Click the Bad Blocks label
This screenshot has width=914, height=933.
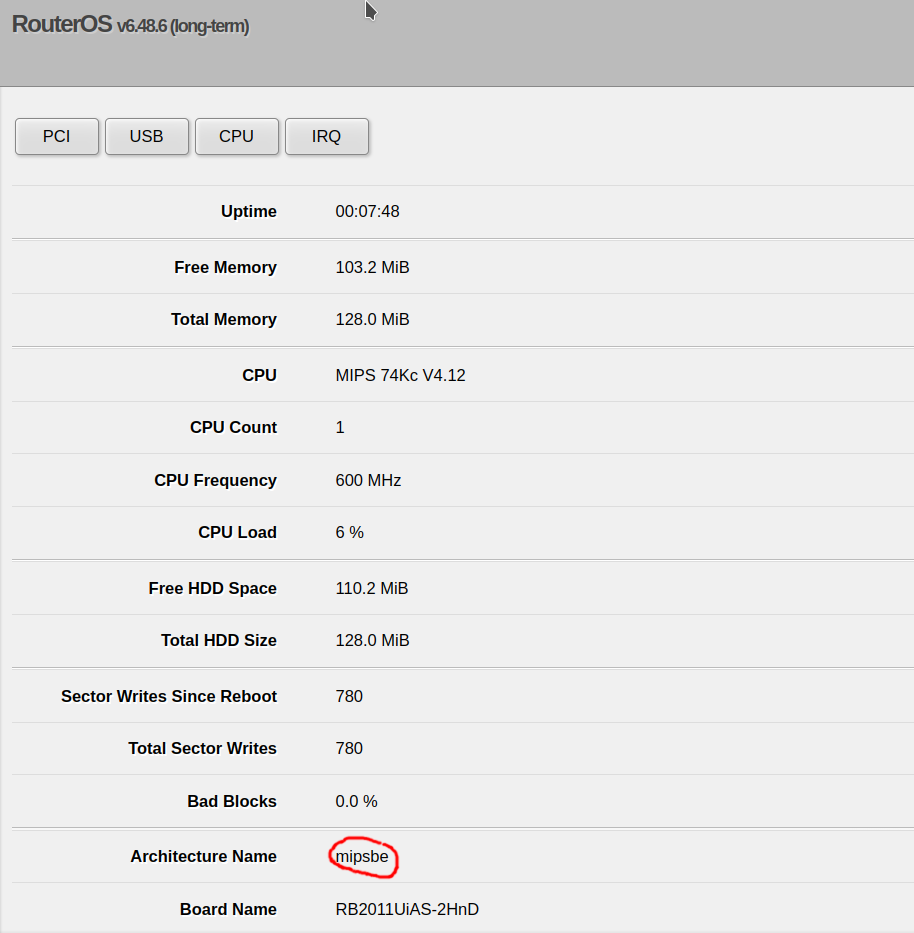[232, 801]
